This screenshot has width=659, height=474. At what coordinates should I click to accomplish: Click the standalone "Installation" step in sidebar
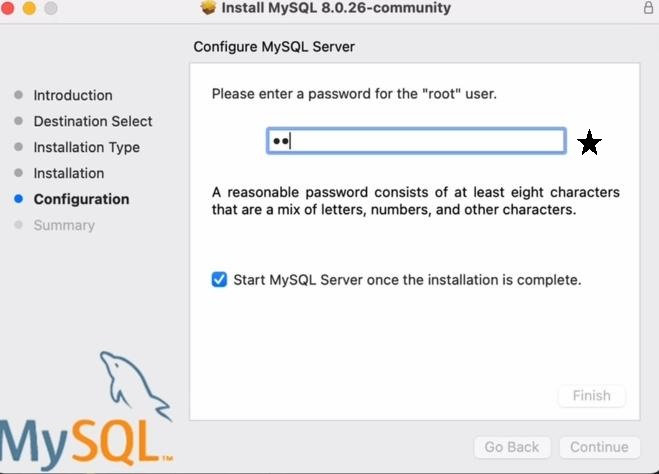click(68, 173)
